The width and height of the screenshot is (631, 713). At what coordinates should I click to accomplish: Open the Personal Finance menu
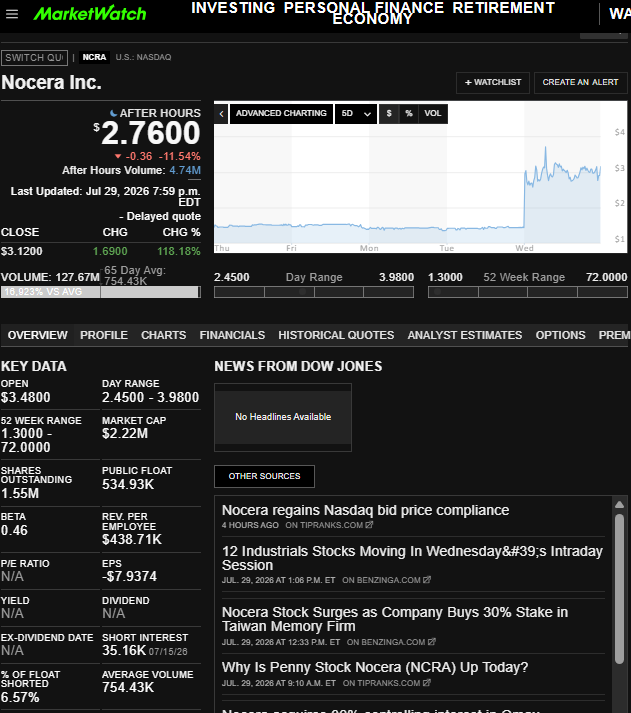[x=364, y=8]
